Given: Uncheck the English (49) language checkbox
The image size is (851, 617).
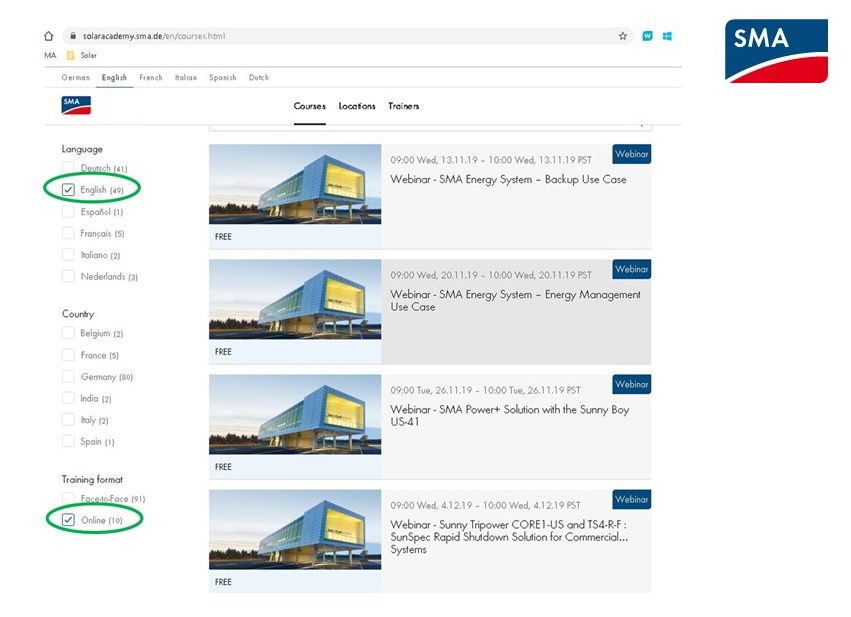Looking at the screenshot, I should pos(68,189).
